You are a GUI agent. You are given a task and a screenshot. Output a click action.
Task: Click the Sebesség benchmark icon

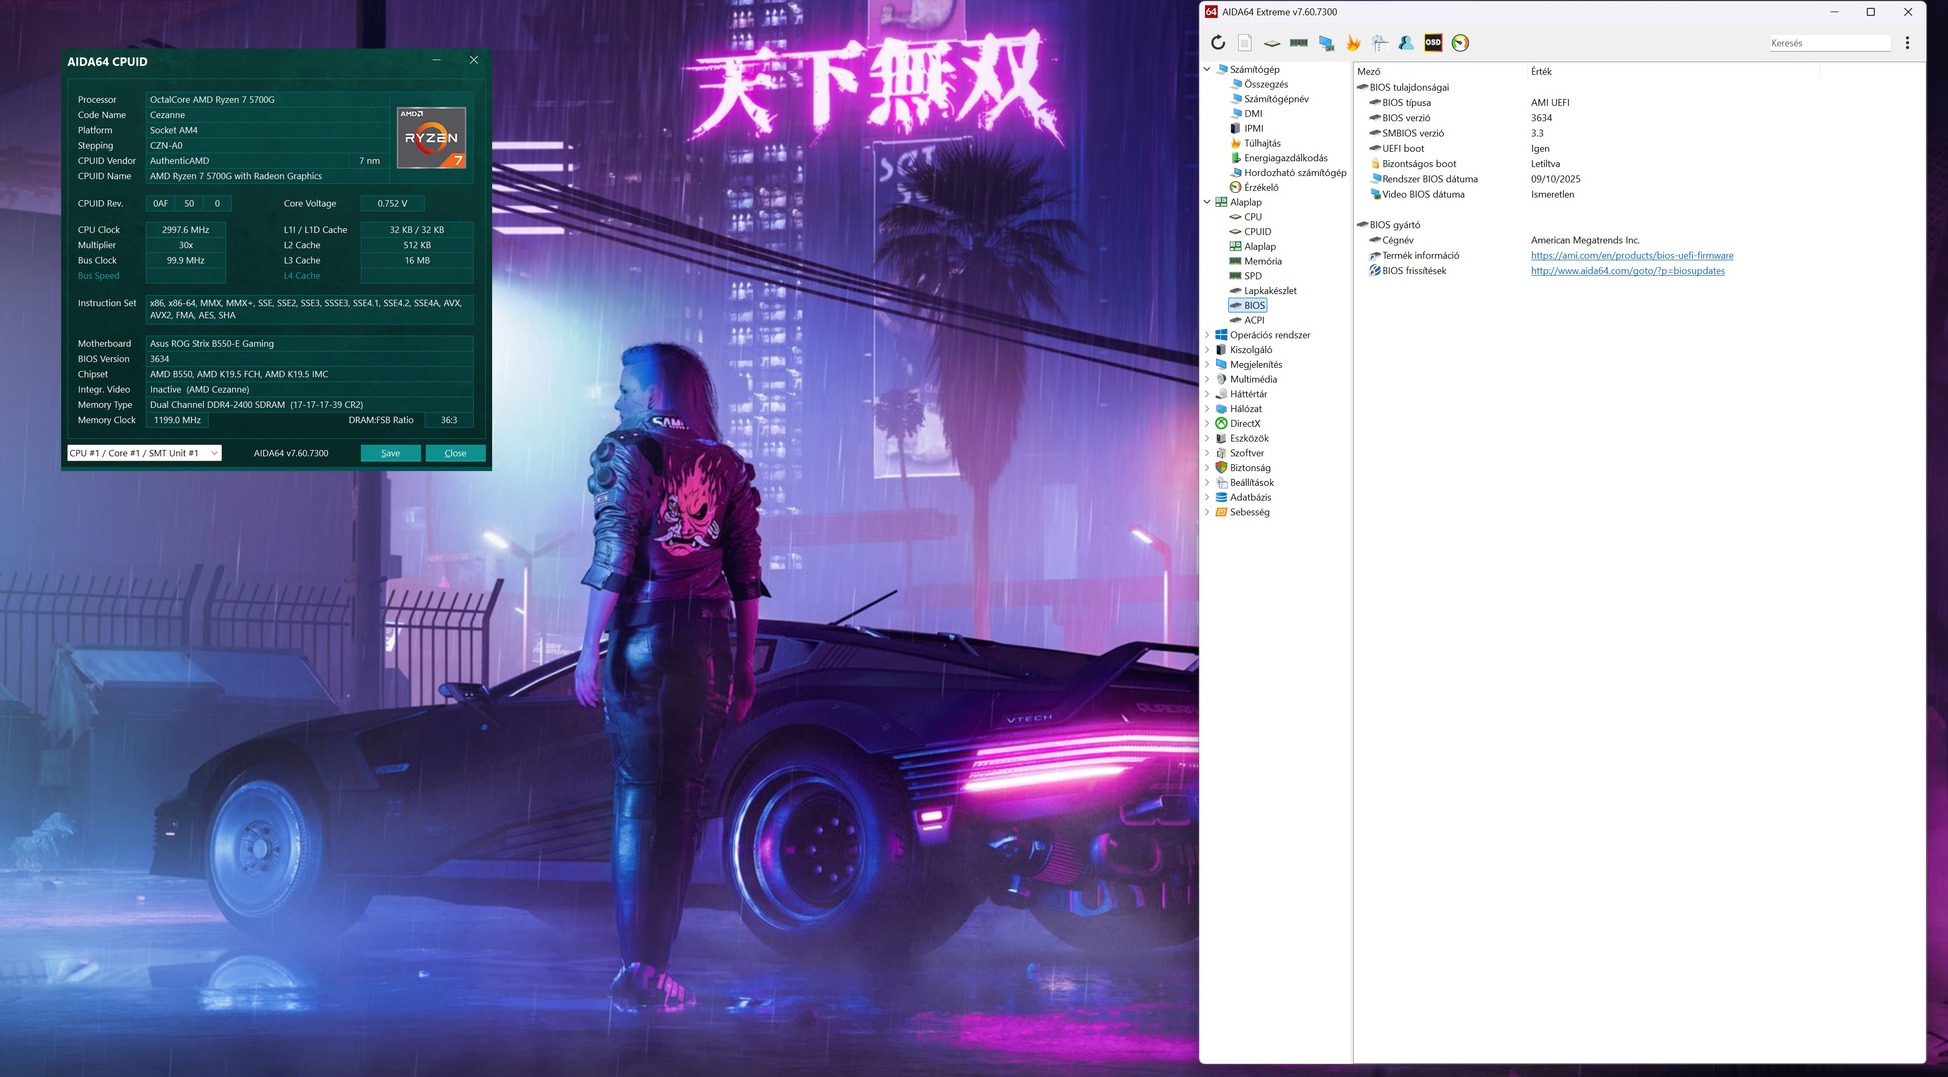1221,512
